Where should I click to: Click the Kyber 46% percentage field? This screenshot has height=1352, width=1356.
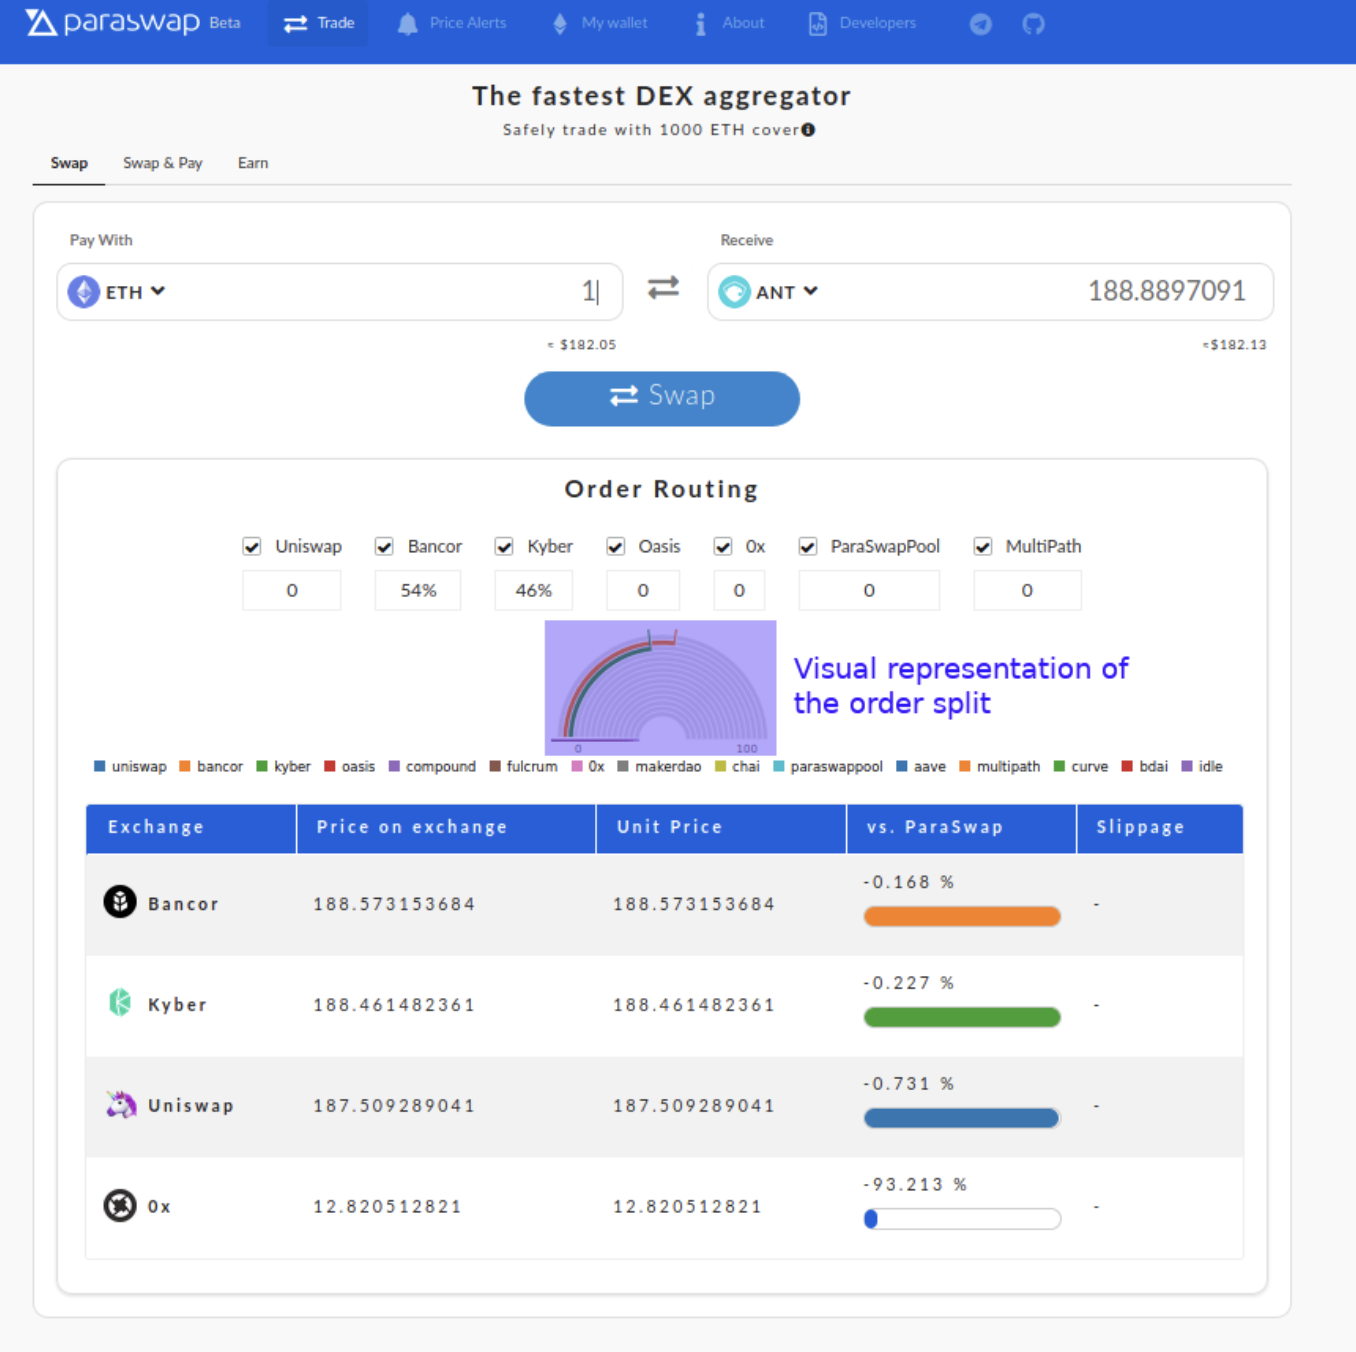click(x=533, y=591)
